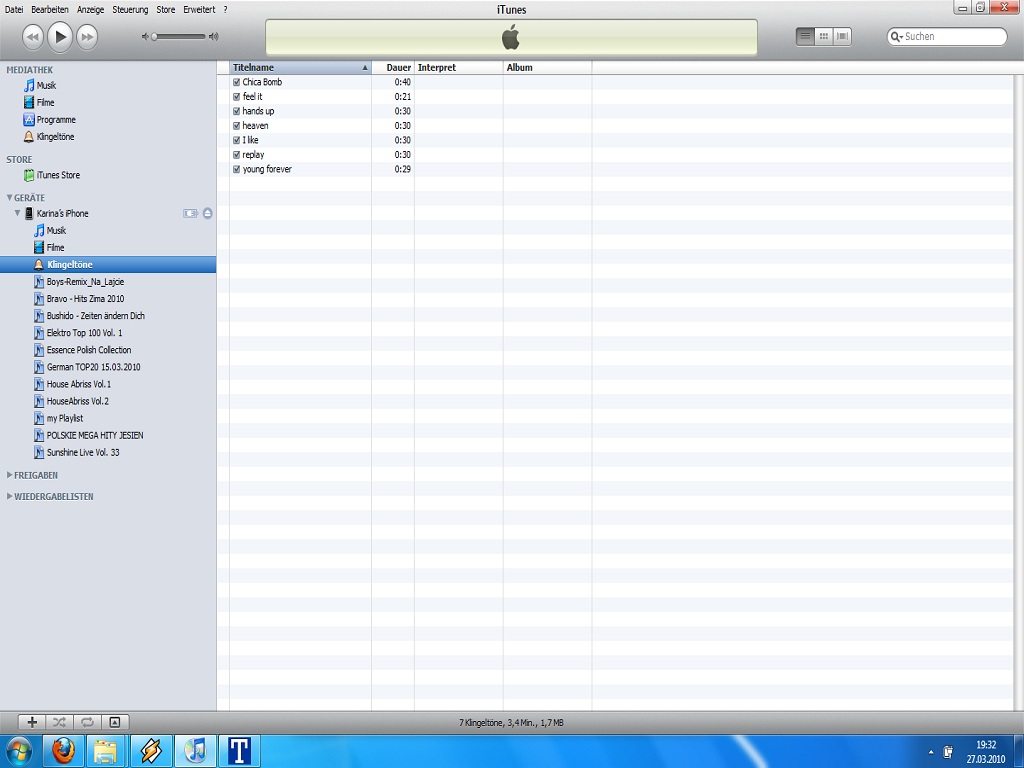Open the Bearbeiten menu
Image resolution: width=1024 pixels, height=768 pixels.
tap(50, 10)
